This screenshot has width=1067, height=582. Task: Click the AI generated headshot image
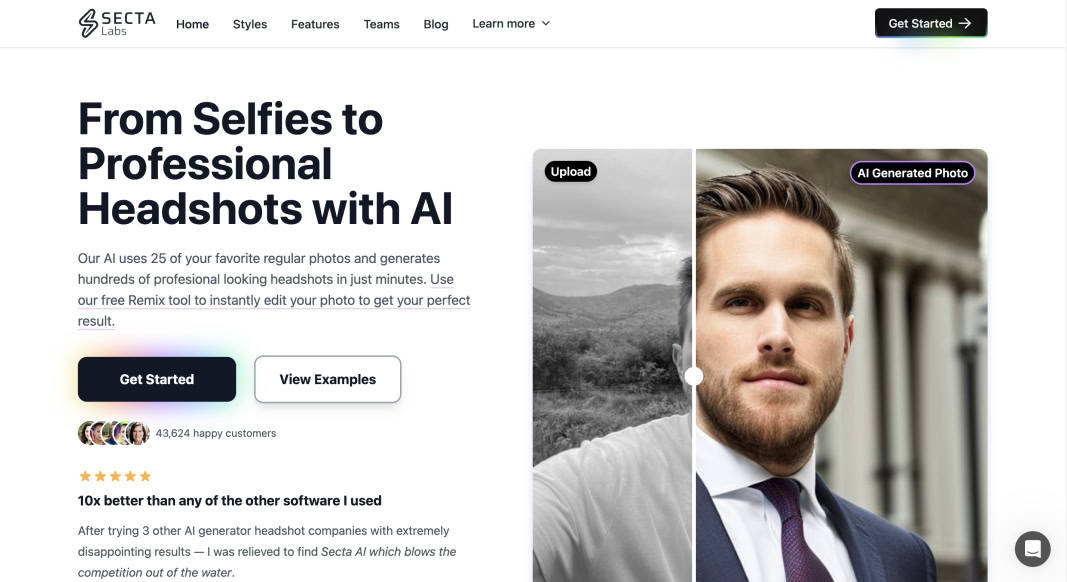point(841,366)
